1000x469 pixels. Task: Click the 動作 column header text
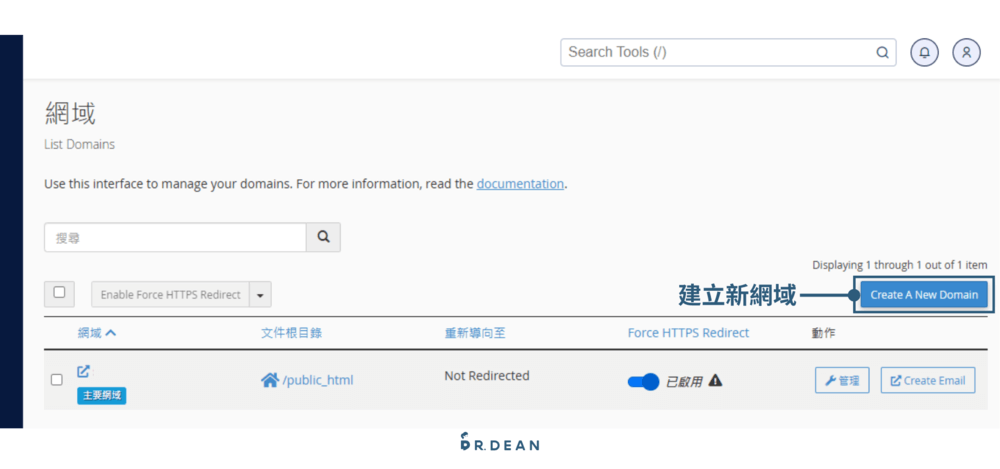click(x=823, y=332)
